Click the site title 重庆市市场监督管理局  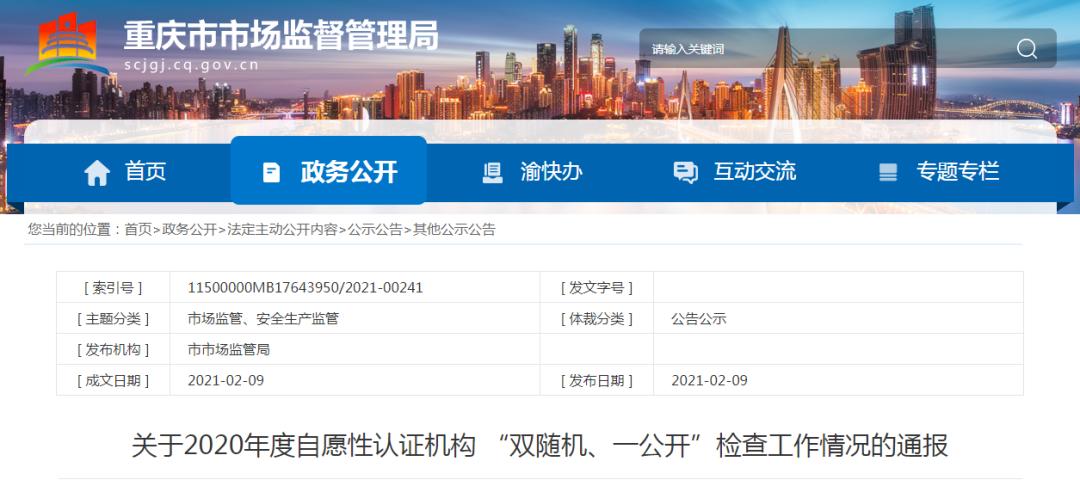pos(281,34)
